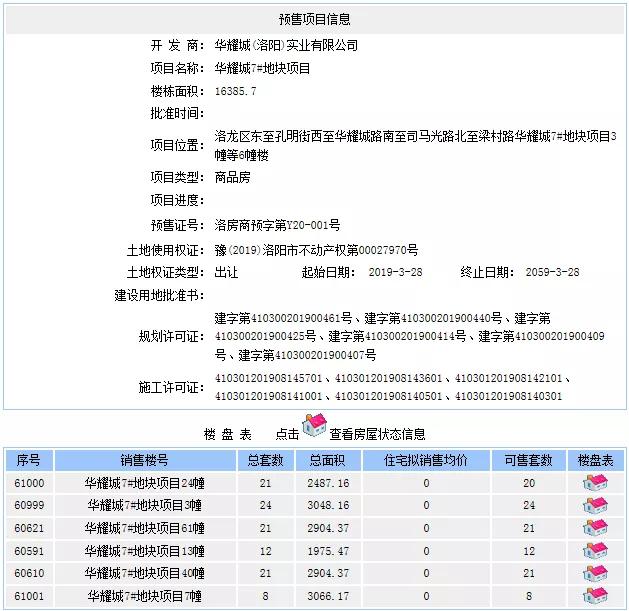Image resolution: width=629 pixels, height=611 pixels.
Task: Click 预售项目信息 panel title
Action: point(314,19)
